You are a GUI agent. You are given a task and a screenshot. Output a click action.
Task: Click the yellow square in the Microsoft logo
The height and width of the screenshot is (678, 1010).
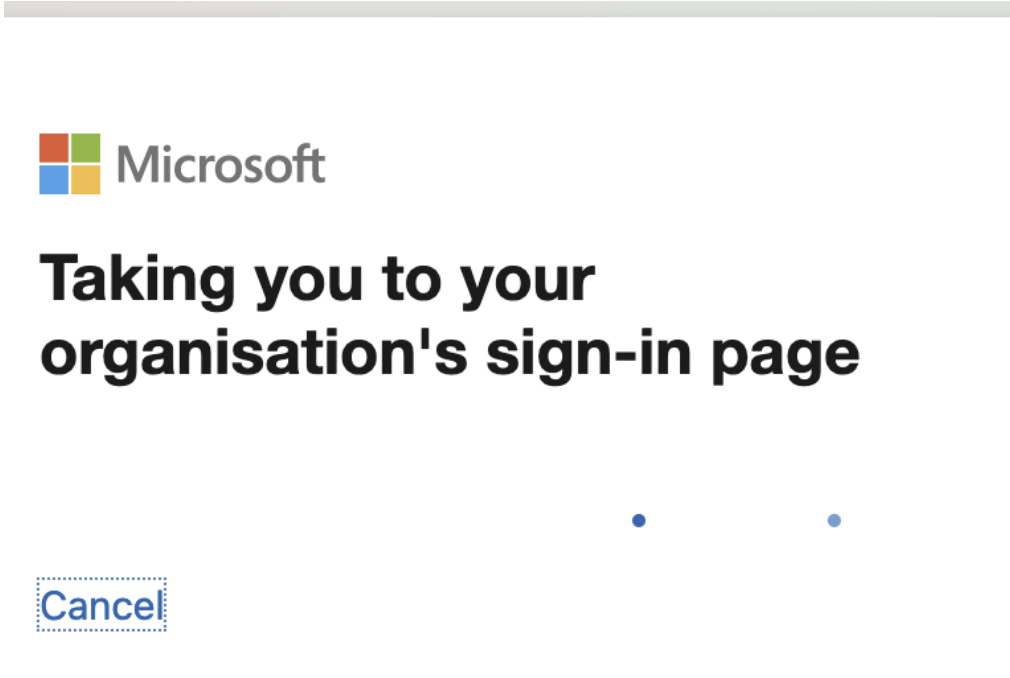(x=84, y=180)
